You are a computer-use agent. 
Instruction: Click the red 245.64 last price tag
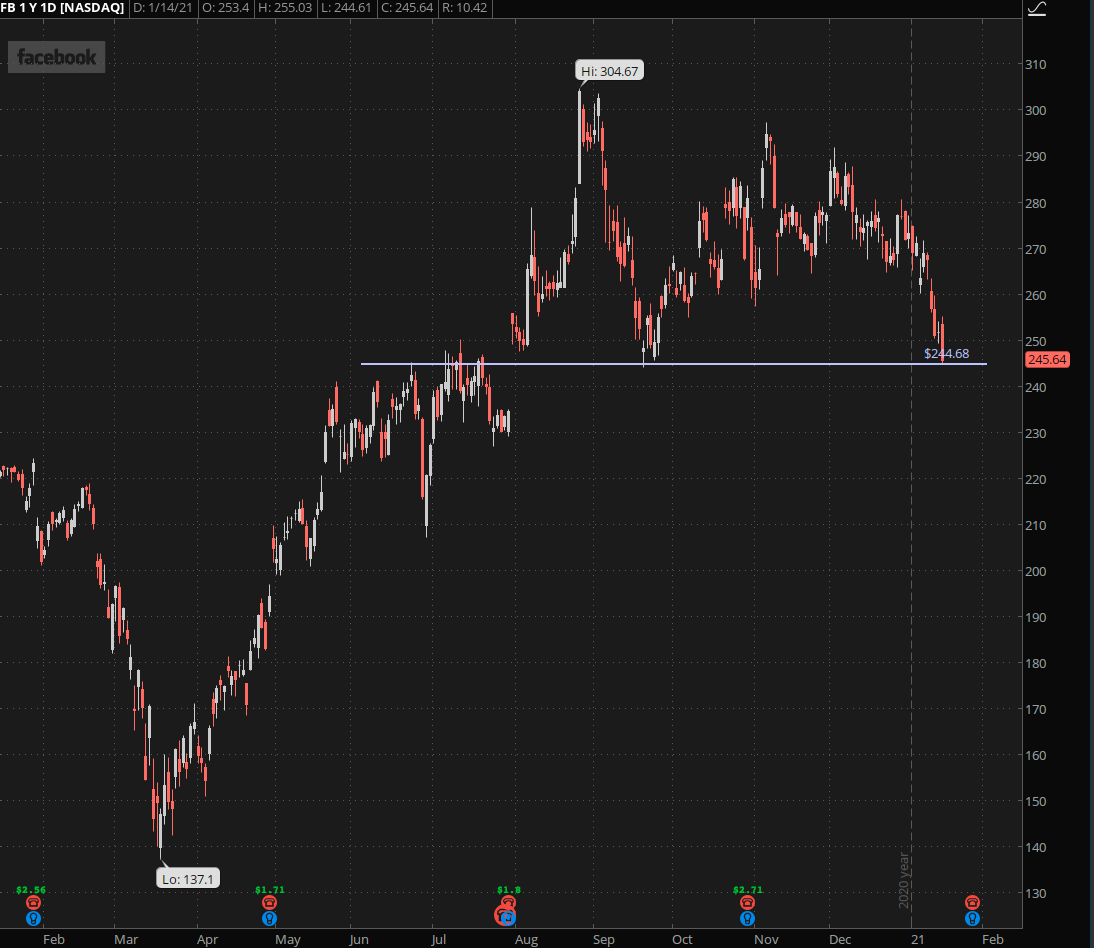point(1047,360)
